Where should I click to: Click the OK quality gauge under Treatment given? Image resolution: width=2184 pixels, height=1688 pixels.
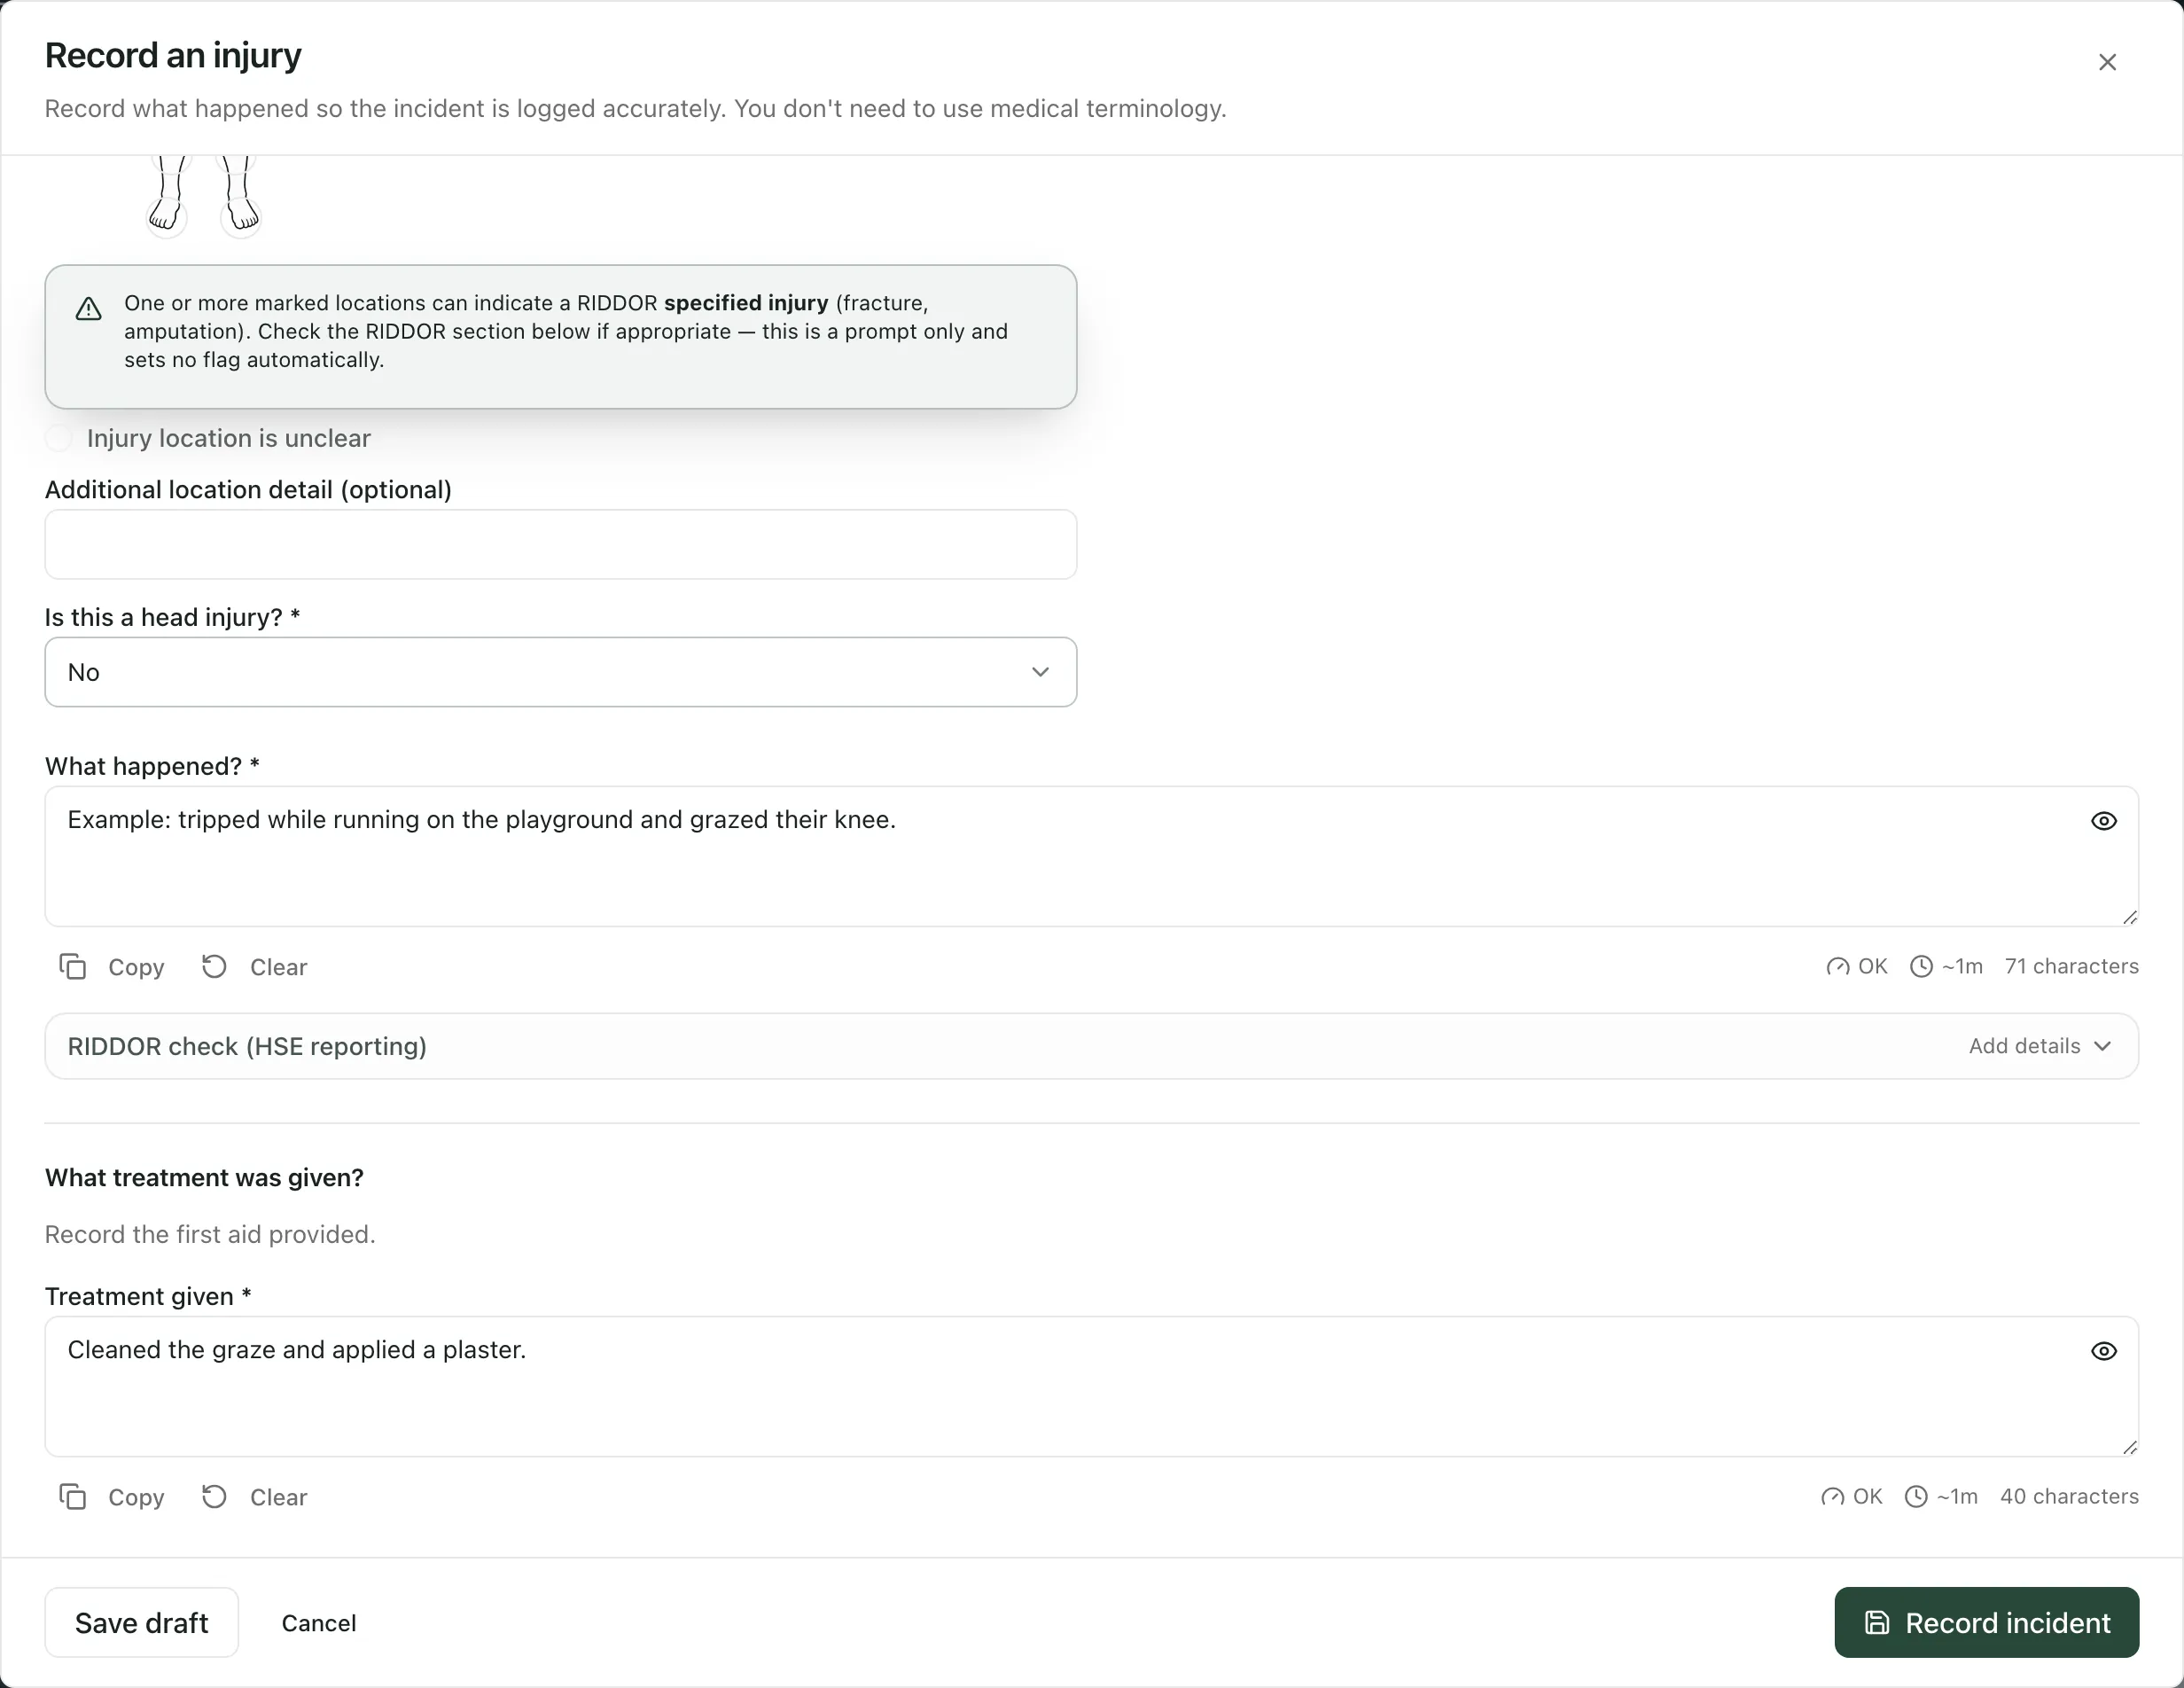pyautogui.click(x=1851, y=1496)
